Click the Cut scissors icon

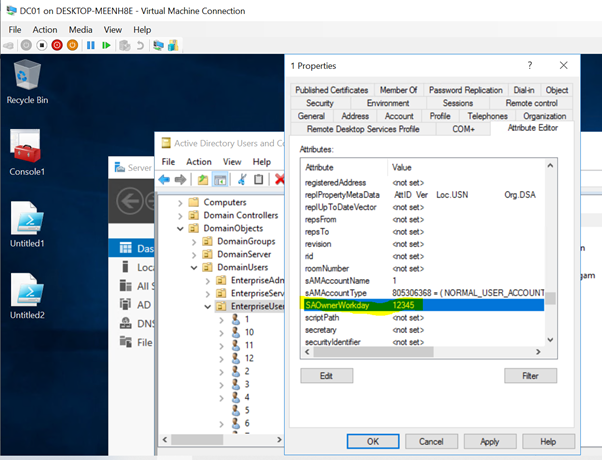point(242,179)
